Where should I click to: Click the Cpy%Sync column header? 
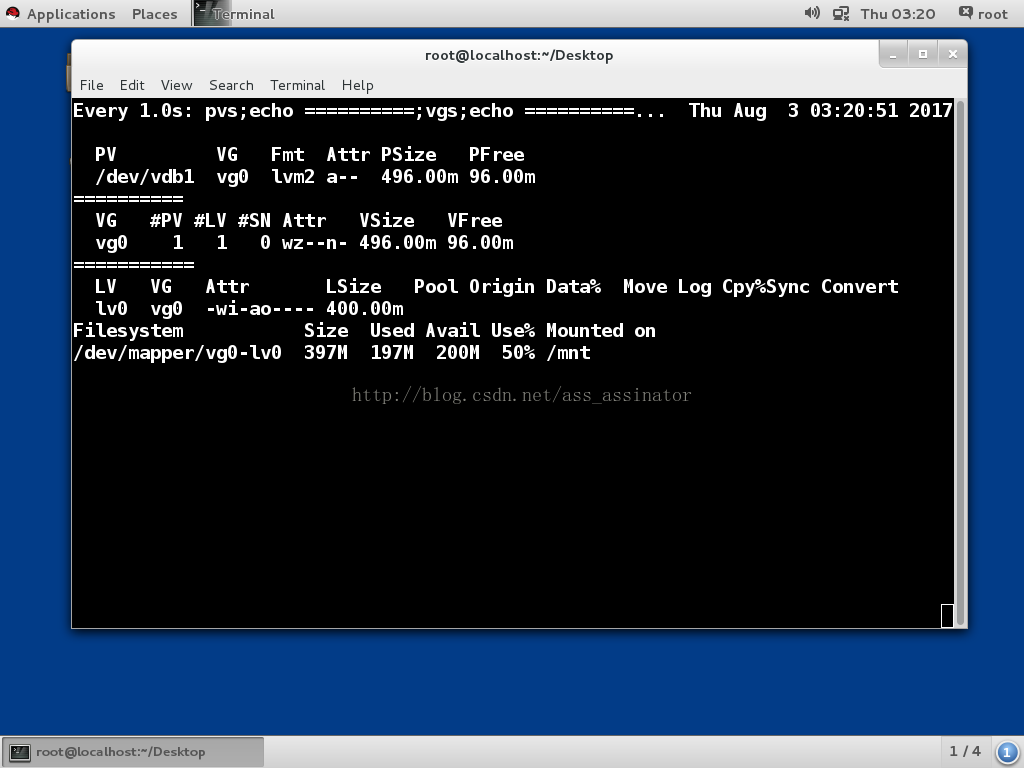765,287
